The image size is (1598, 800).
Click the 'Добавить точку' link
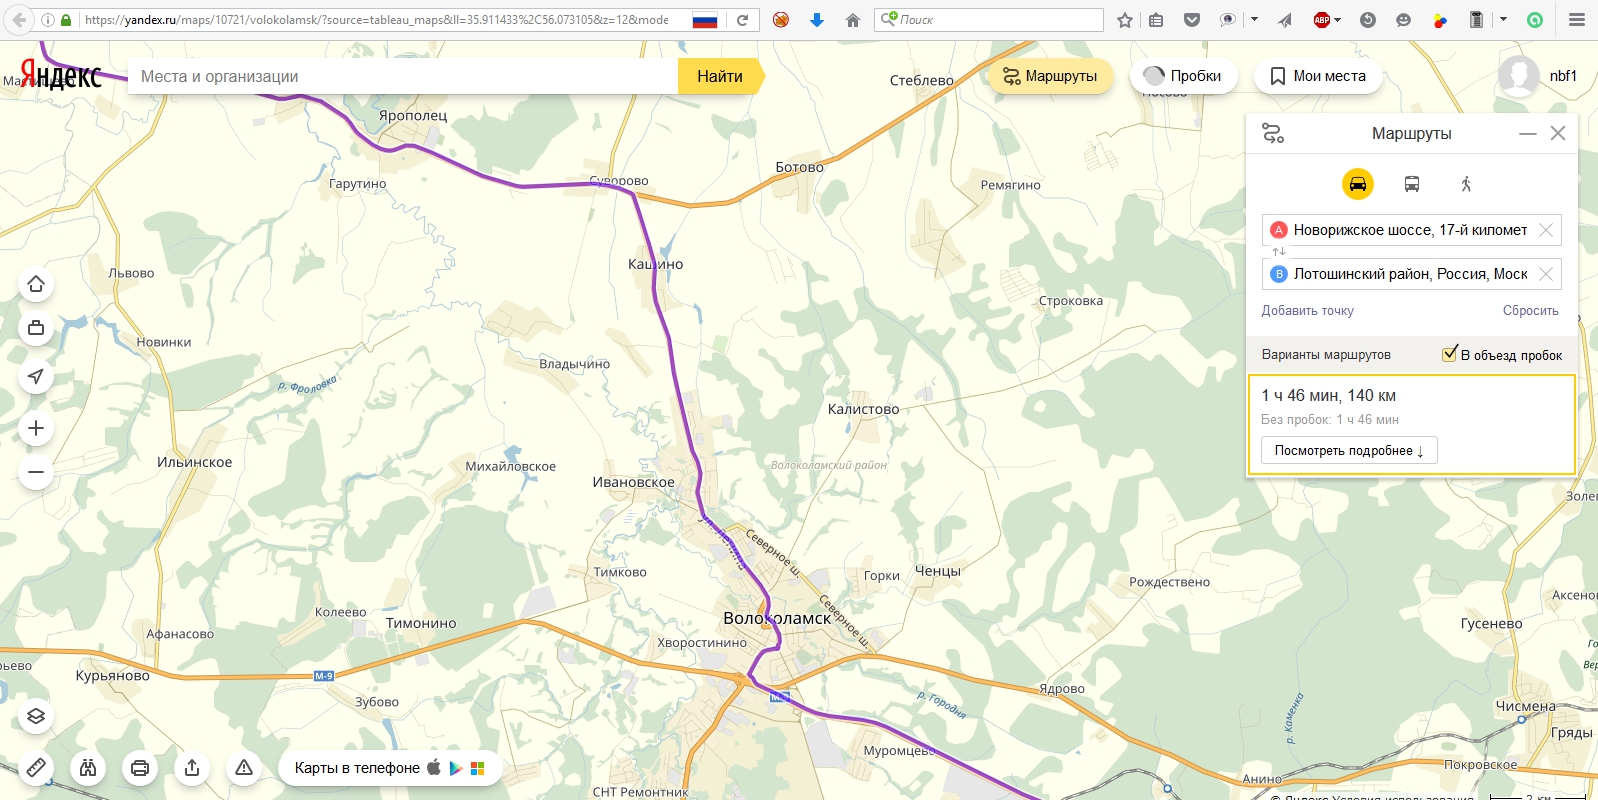(1307, 311)
